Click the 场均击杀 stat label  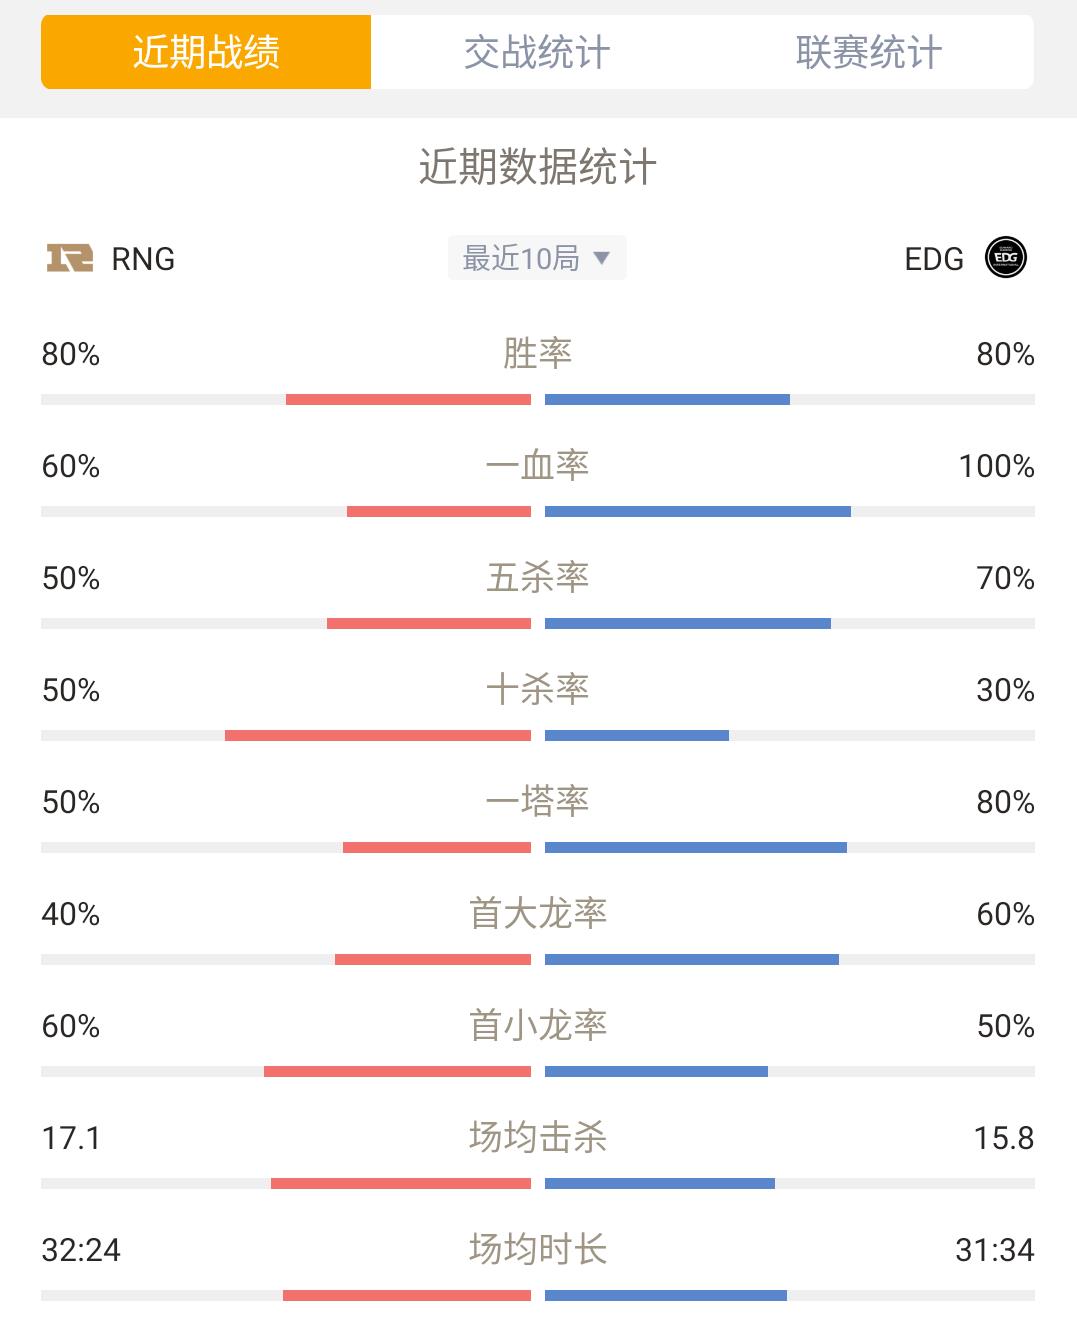tap(537, 1138)
